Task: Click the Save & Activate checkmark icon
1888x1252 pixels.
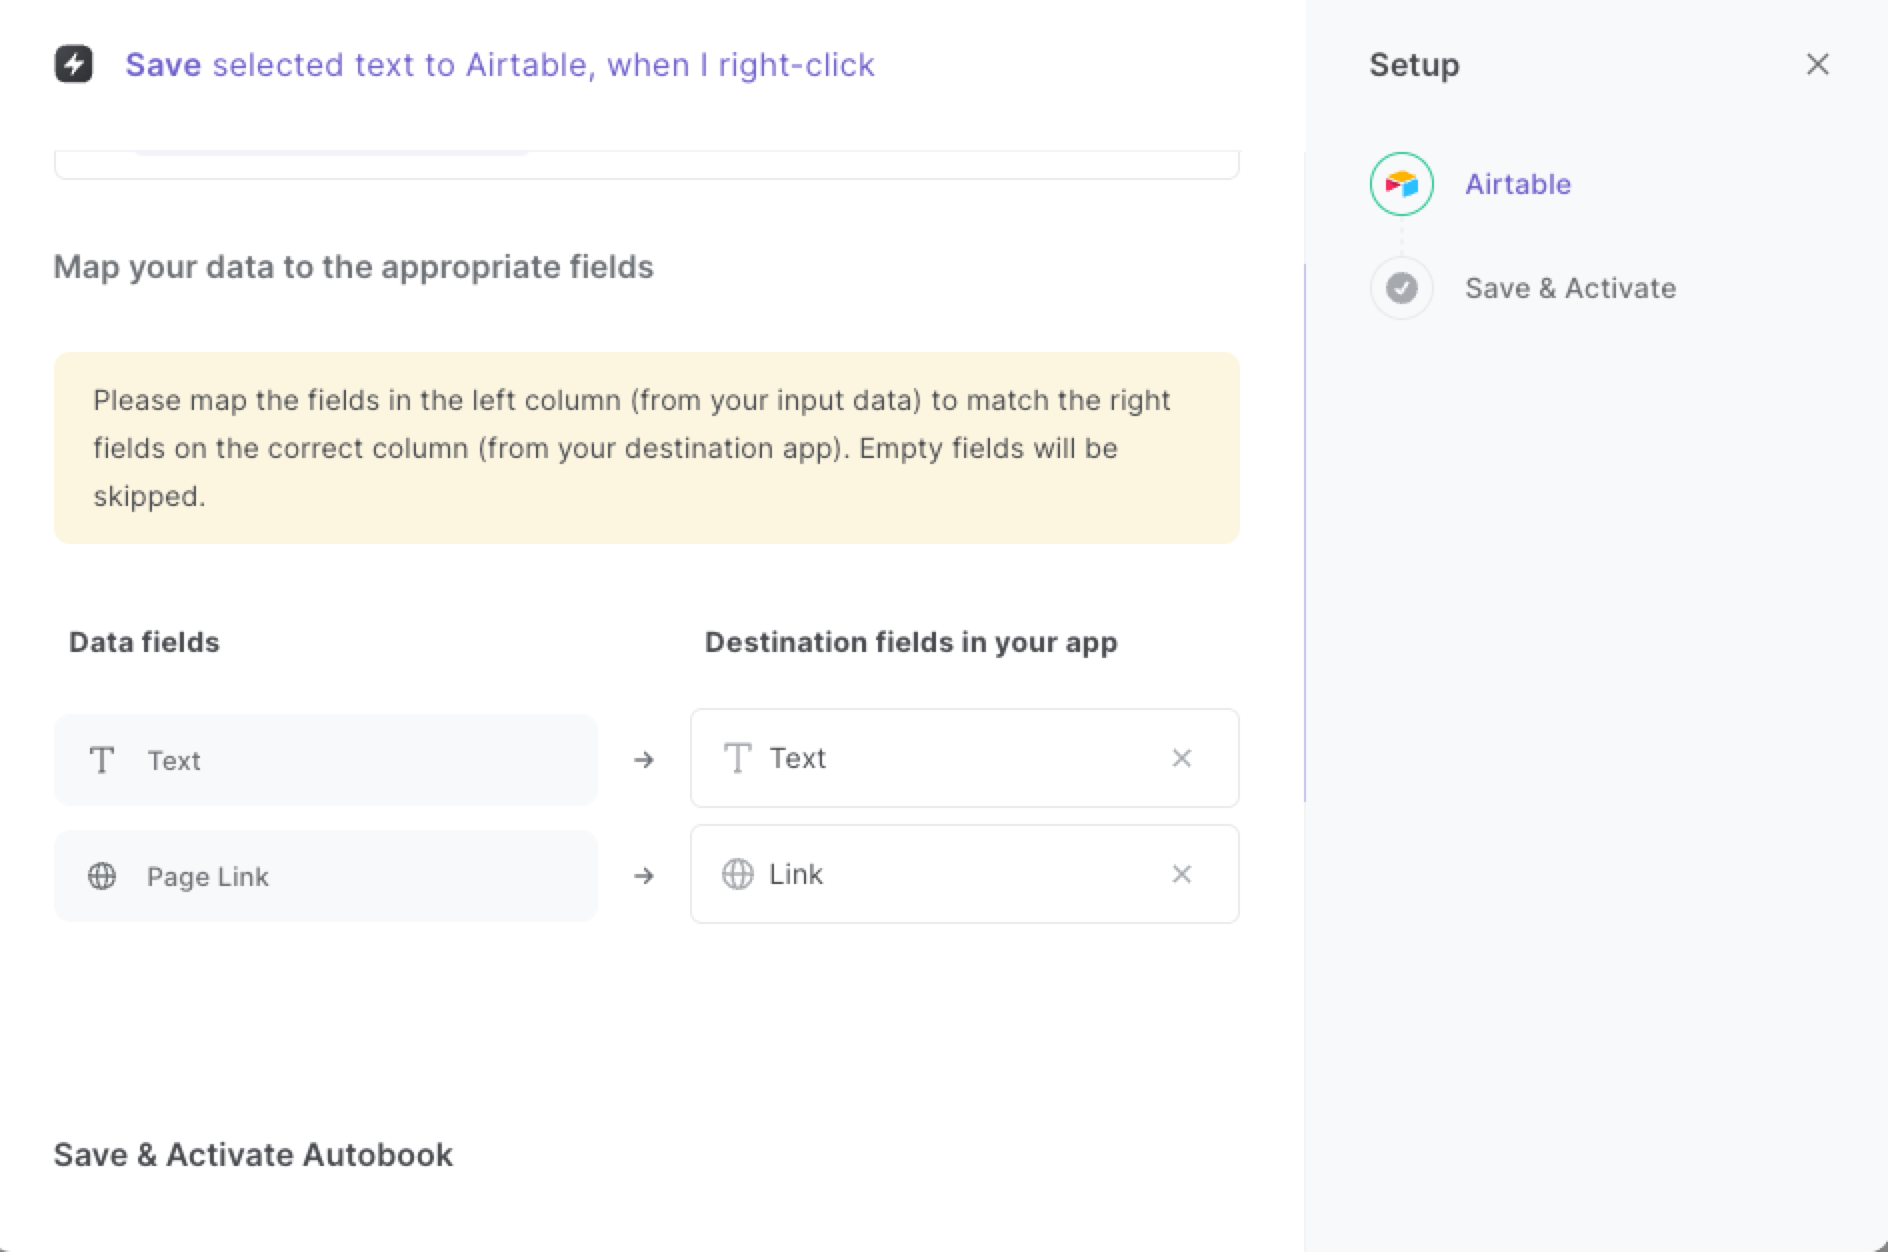Action: point(1401,288)
